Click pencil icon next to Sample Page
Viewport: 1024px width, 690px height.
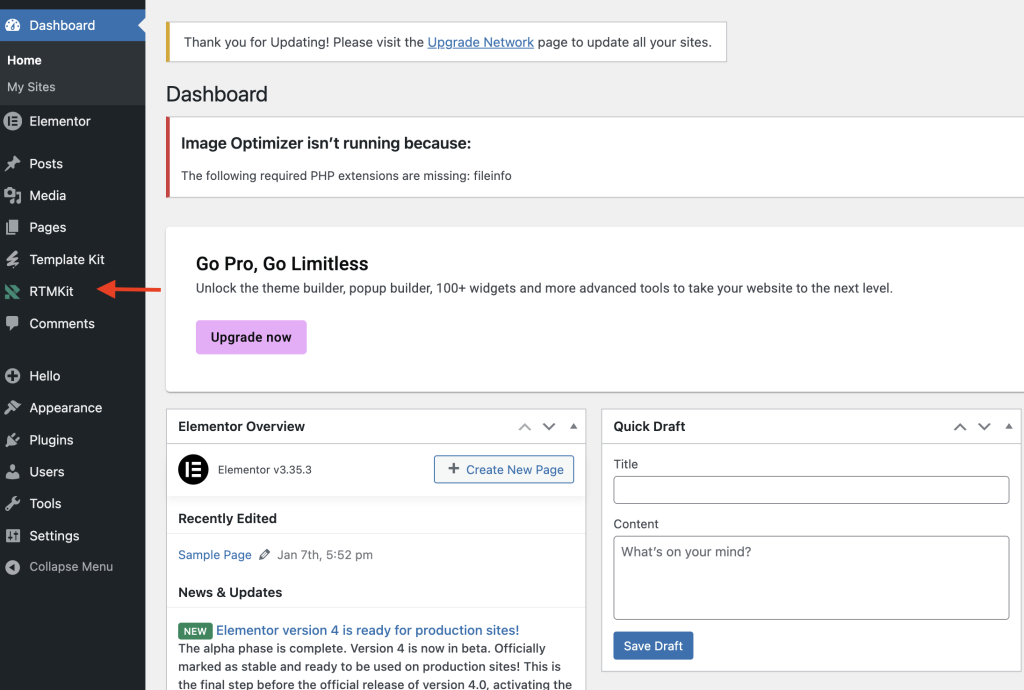pos(264,555)
